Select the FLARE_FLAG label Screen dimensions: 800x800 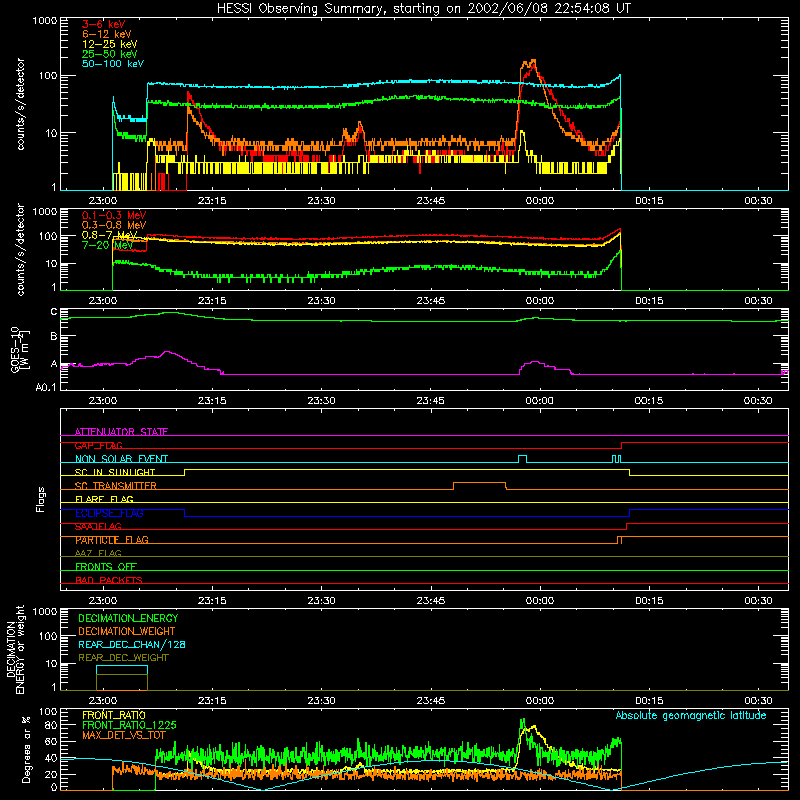pyautogui.click(x=104, y=499)
